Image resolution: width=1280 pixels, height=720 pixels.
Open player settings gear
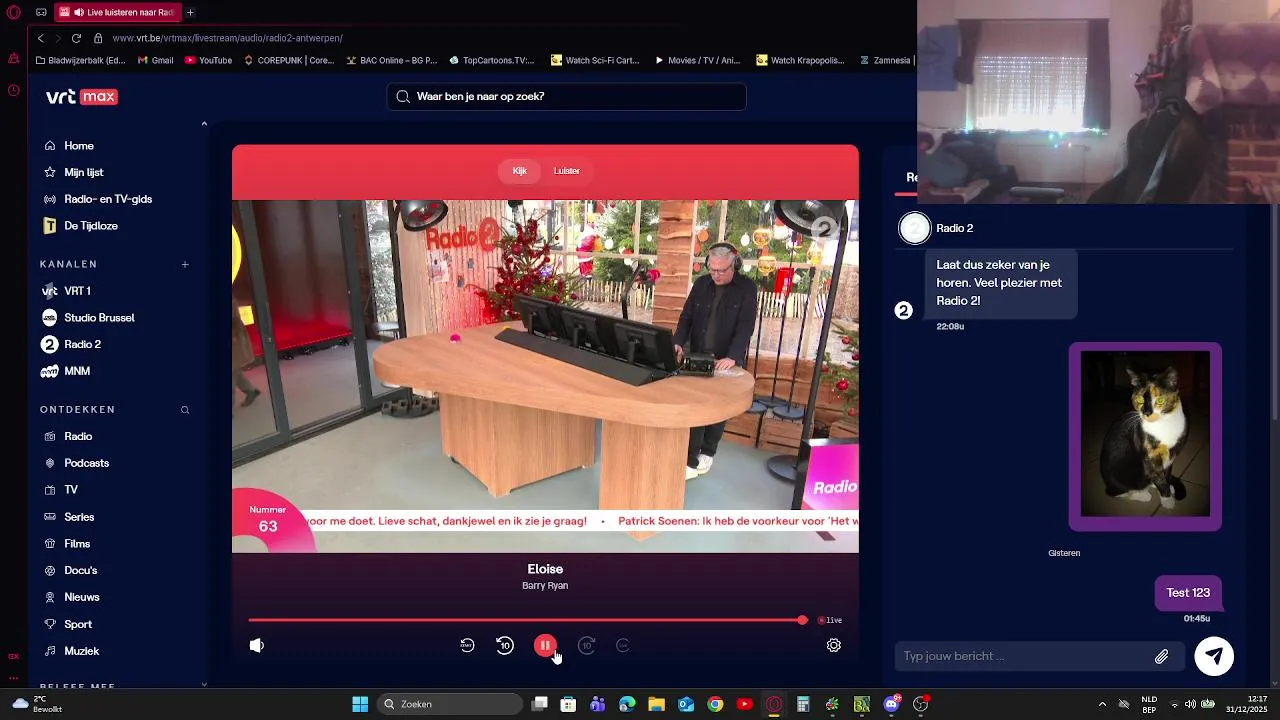[x=834, y=646]
